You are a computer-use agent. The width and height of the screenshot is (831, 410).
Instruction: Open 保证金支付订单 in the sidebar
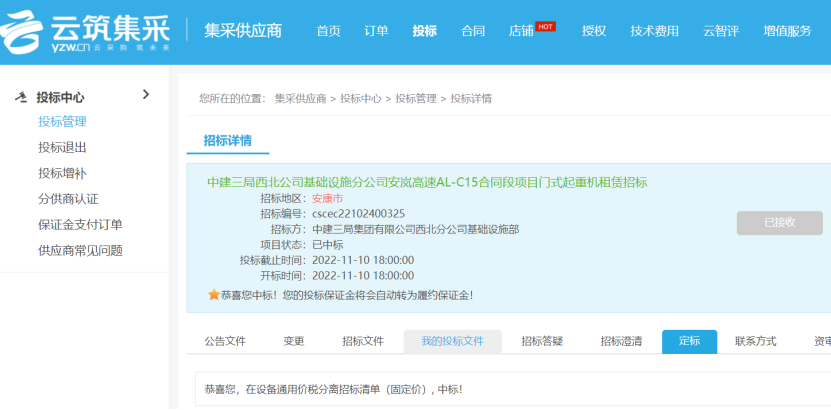tap(81, 225)
